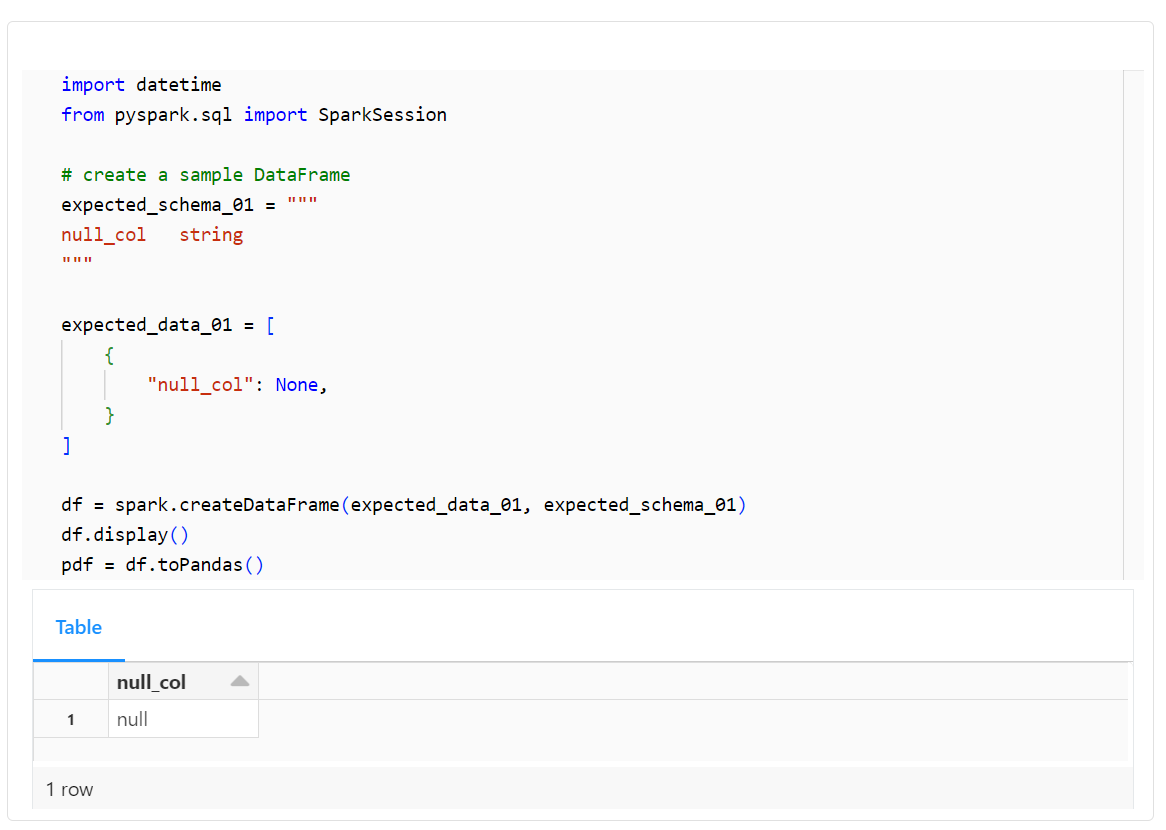Click the '1 row' status text
The height and width of the screenshot is (830, 1166).
tap(69, 789)
